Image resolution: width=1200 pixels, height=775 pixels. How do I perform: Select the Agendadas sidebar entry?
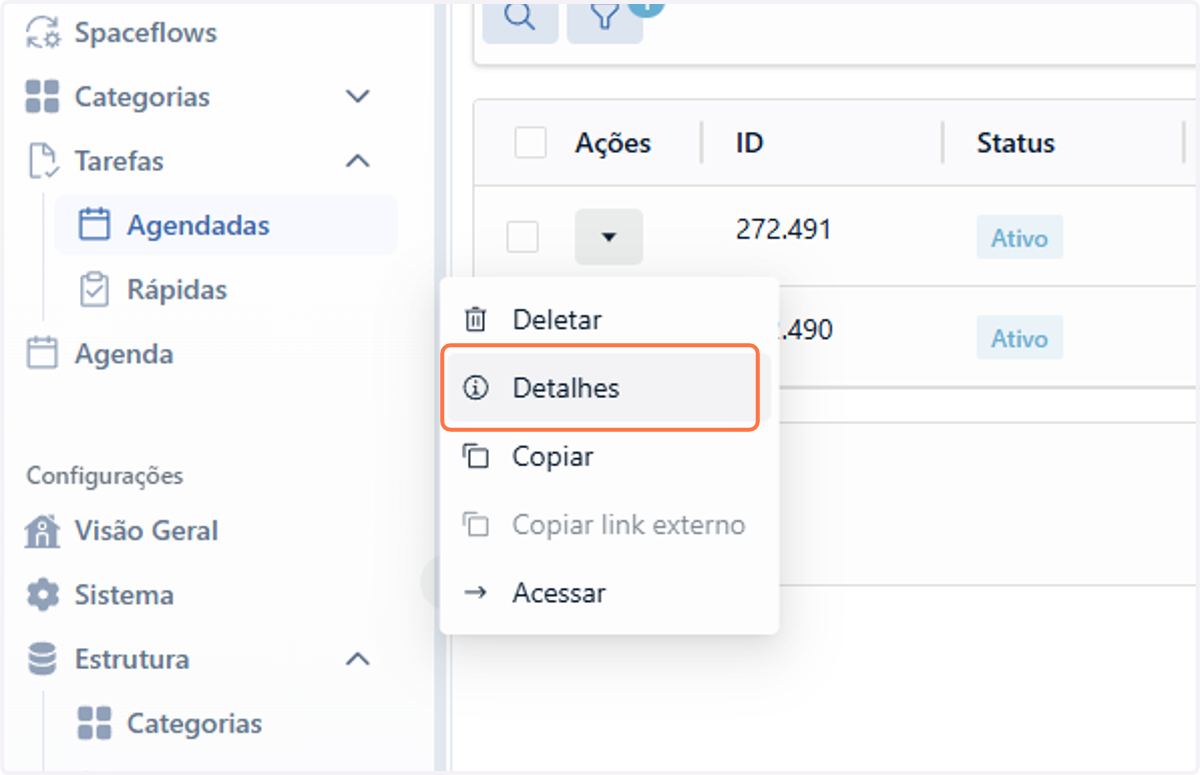click(226, 225)
